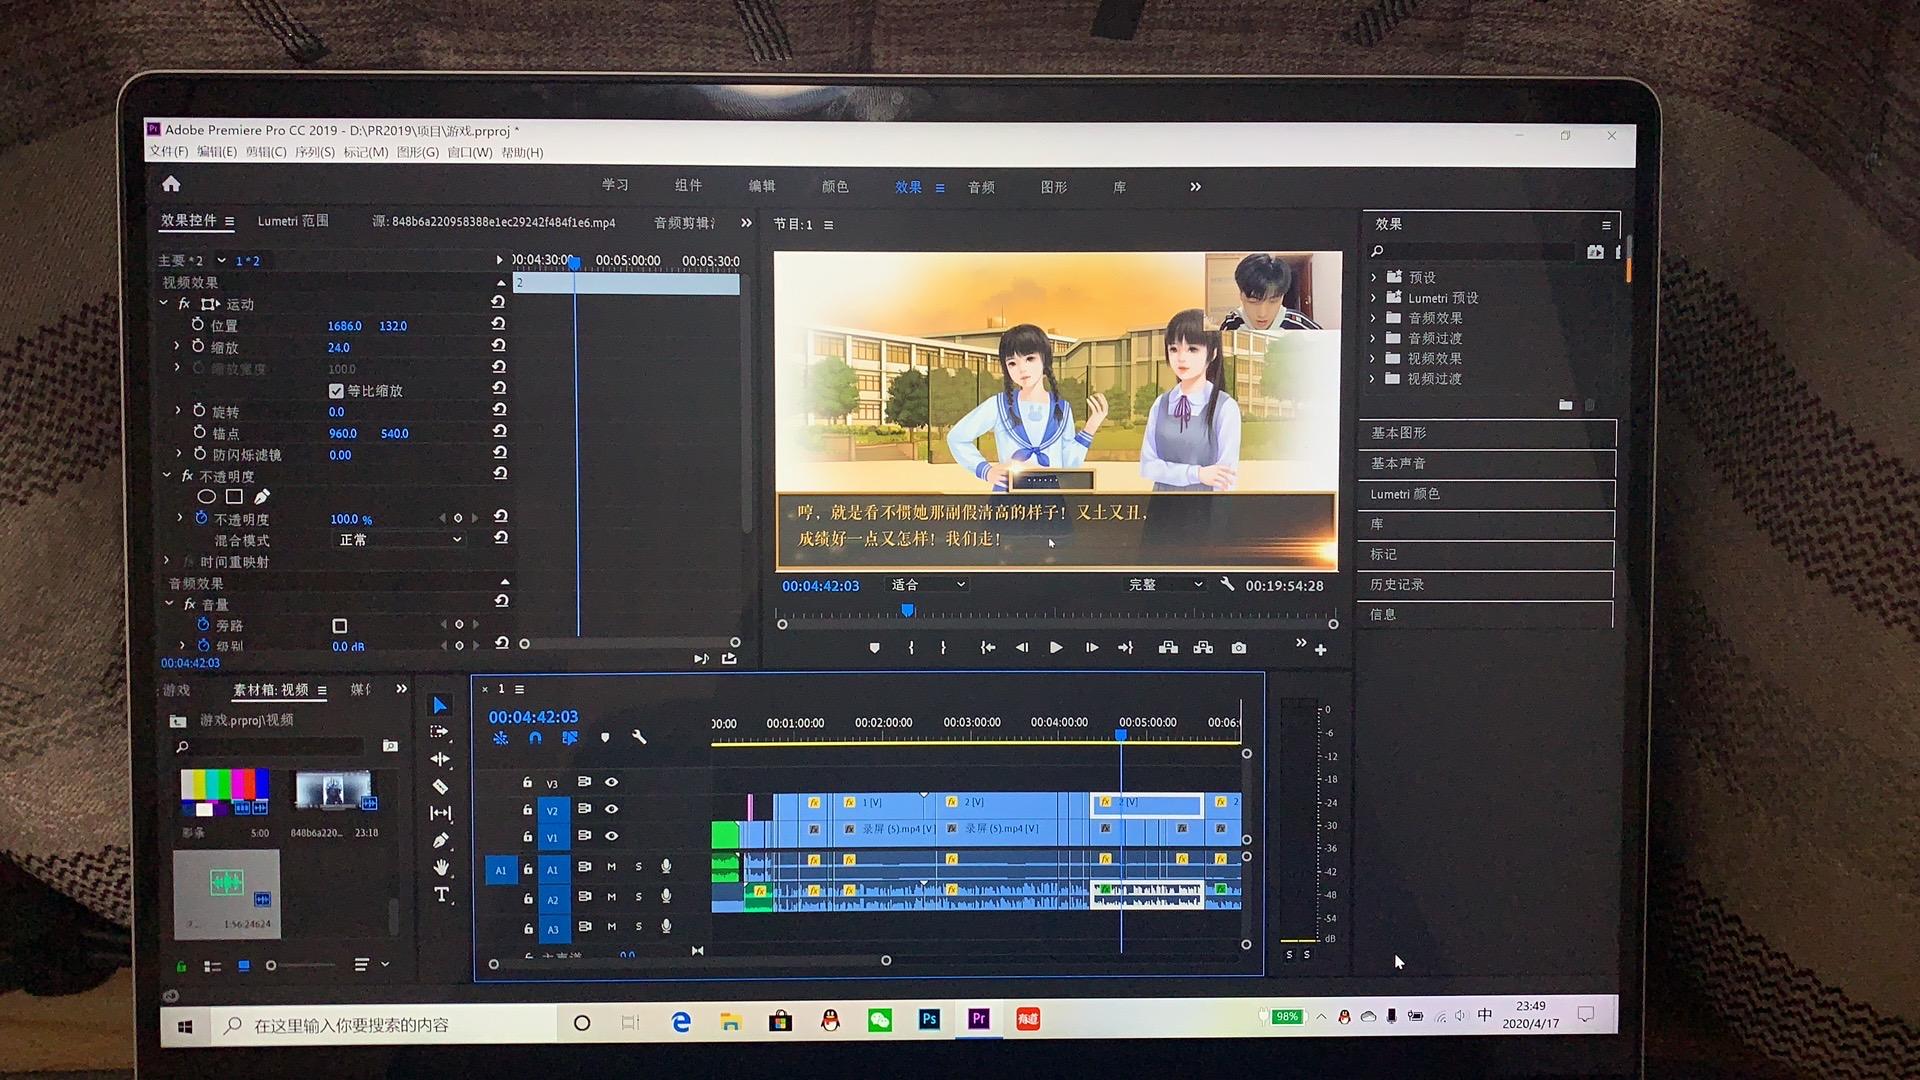Export frame with camera icon
The width and height of the screenshot is (1920, 1080).
(1239, 648)
